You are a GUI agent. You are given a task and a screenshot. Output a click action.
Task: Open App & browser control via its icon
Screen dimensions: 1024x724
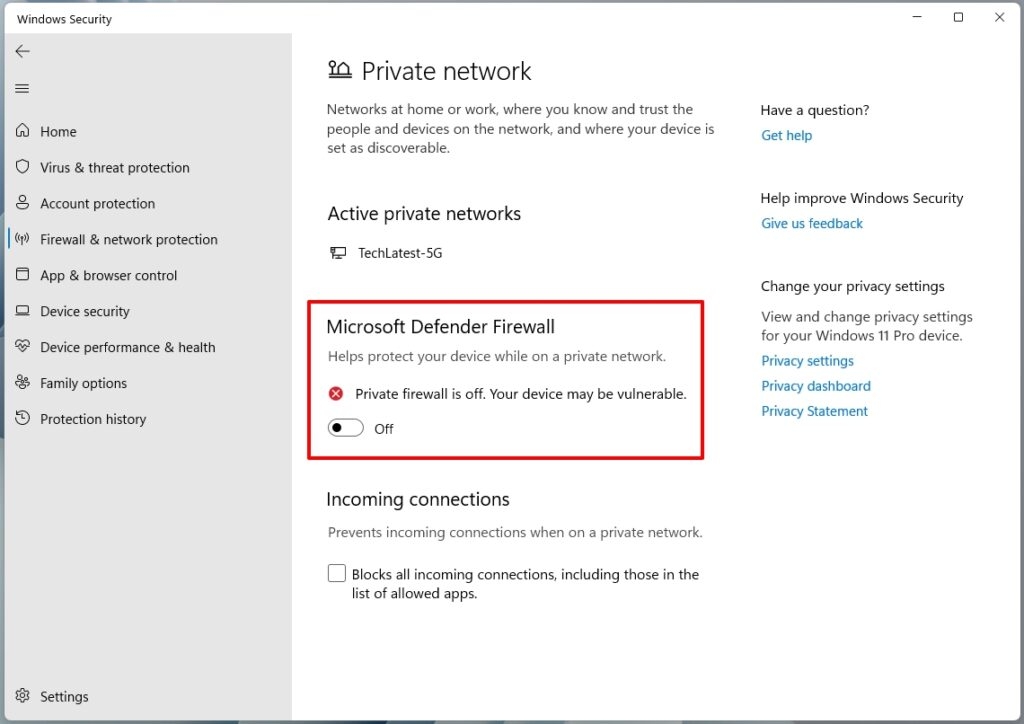22,275
